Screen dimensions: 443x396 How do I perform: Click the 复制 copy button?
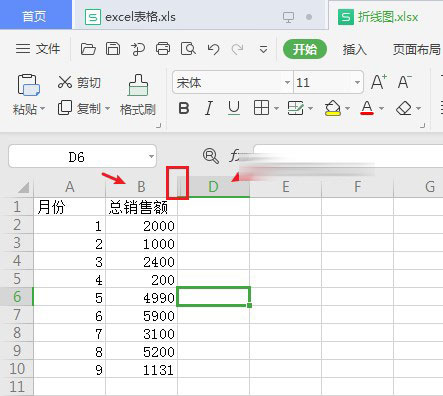(x=79, y=108)
